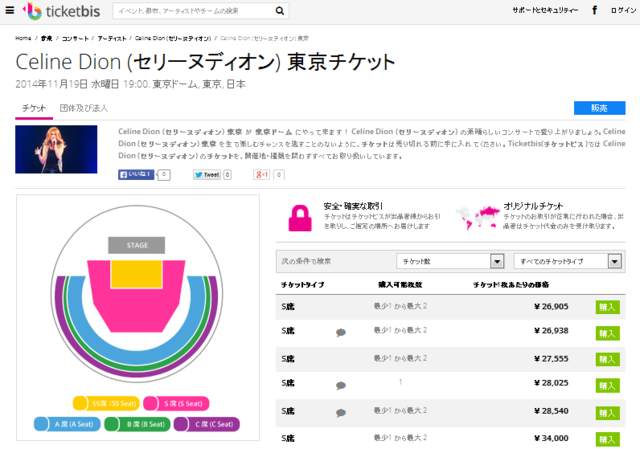Buy the ¥28,540 S seat ticket
Viewport: 640px width, 449px height.
pos(608,413)
